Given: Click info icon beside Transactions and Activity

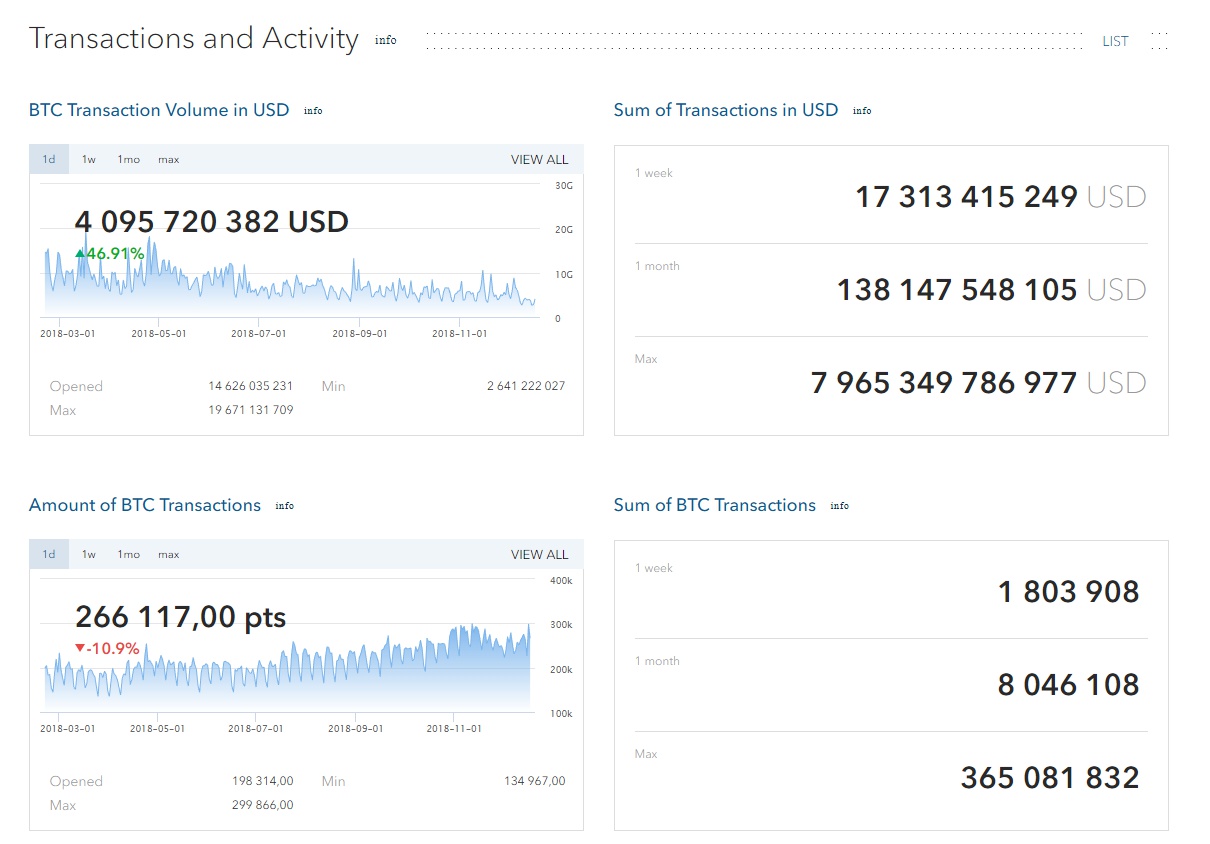Looking at the screenshot, I should coord(385,41).
